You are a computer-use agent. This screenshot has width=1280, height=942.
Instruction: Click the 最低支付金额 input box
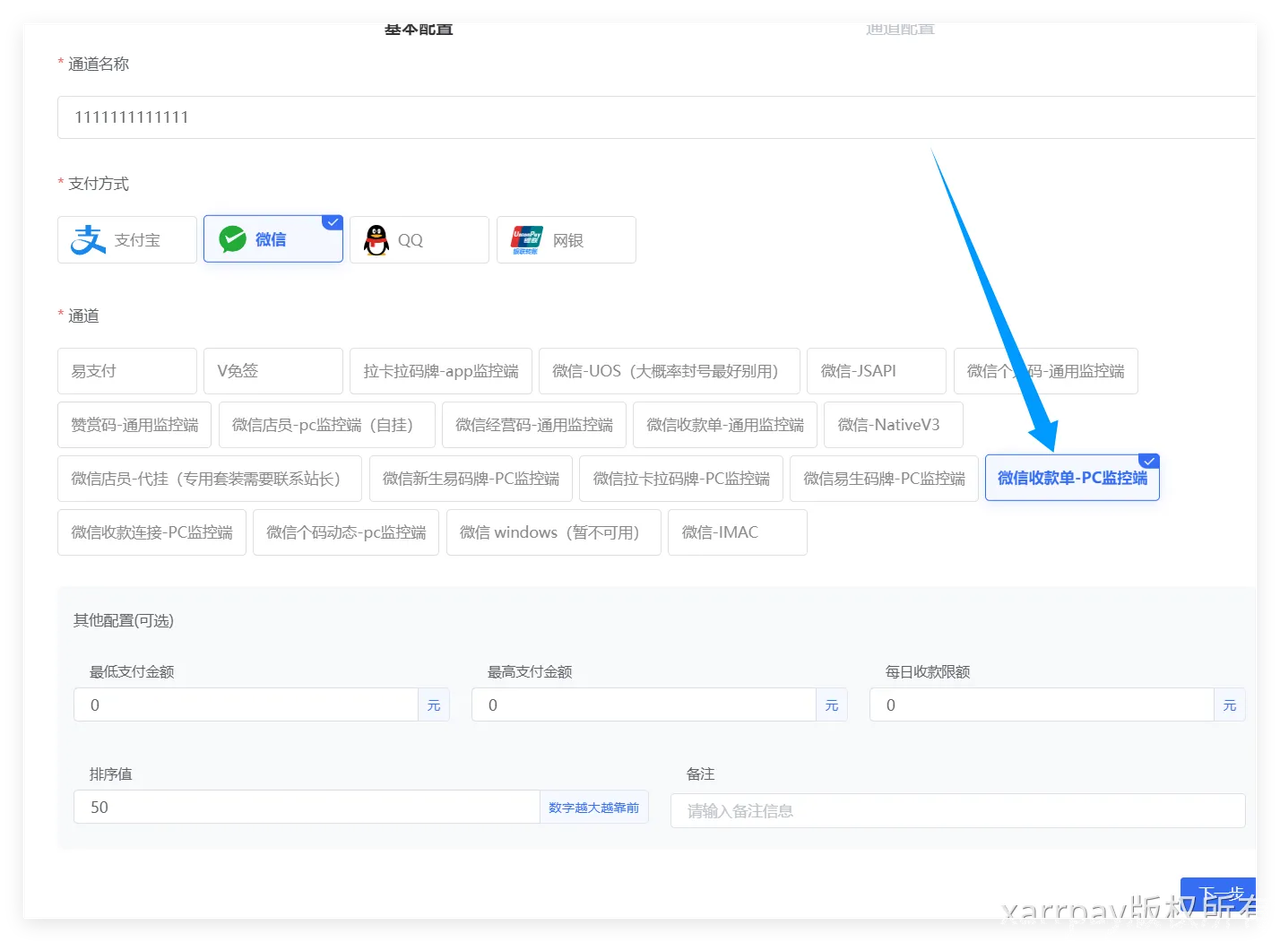pos(245,705)
